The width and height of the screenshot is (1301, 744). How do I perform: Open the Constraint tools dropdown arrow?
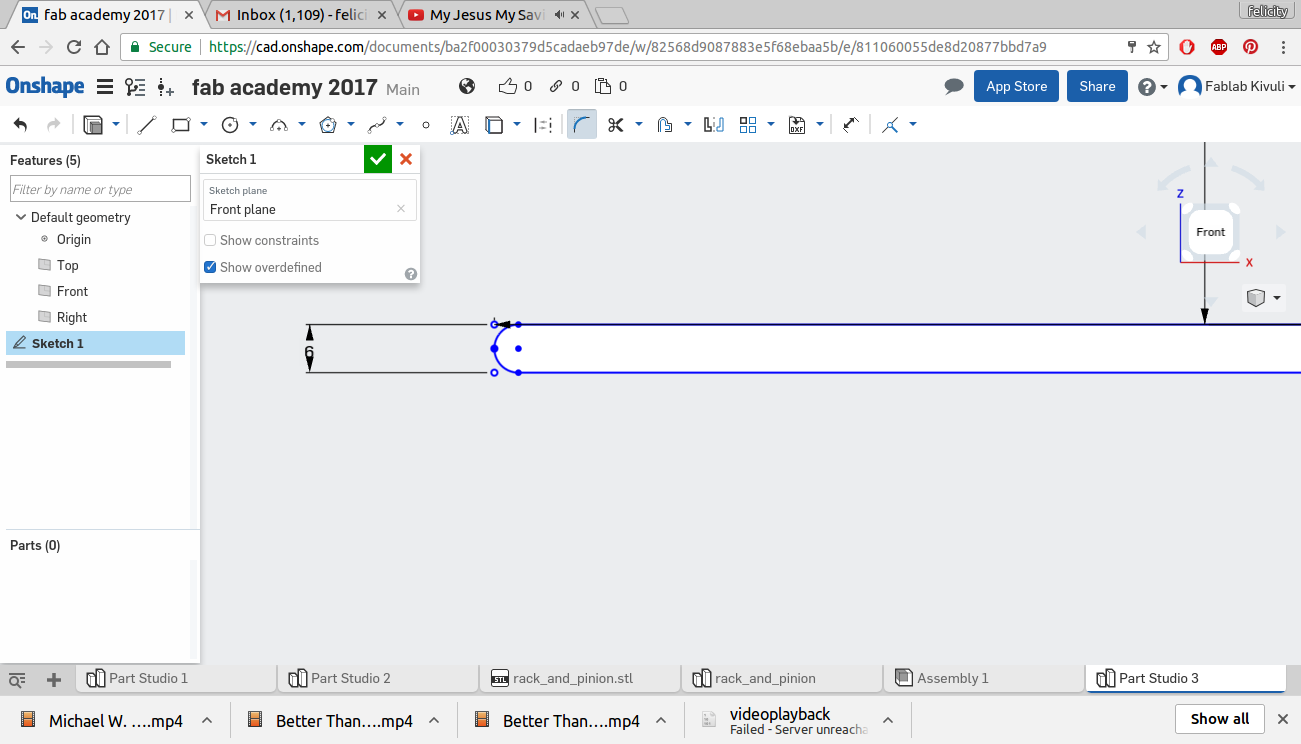pos(913,125)
